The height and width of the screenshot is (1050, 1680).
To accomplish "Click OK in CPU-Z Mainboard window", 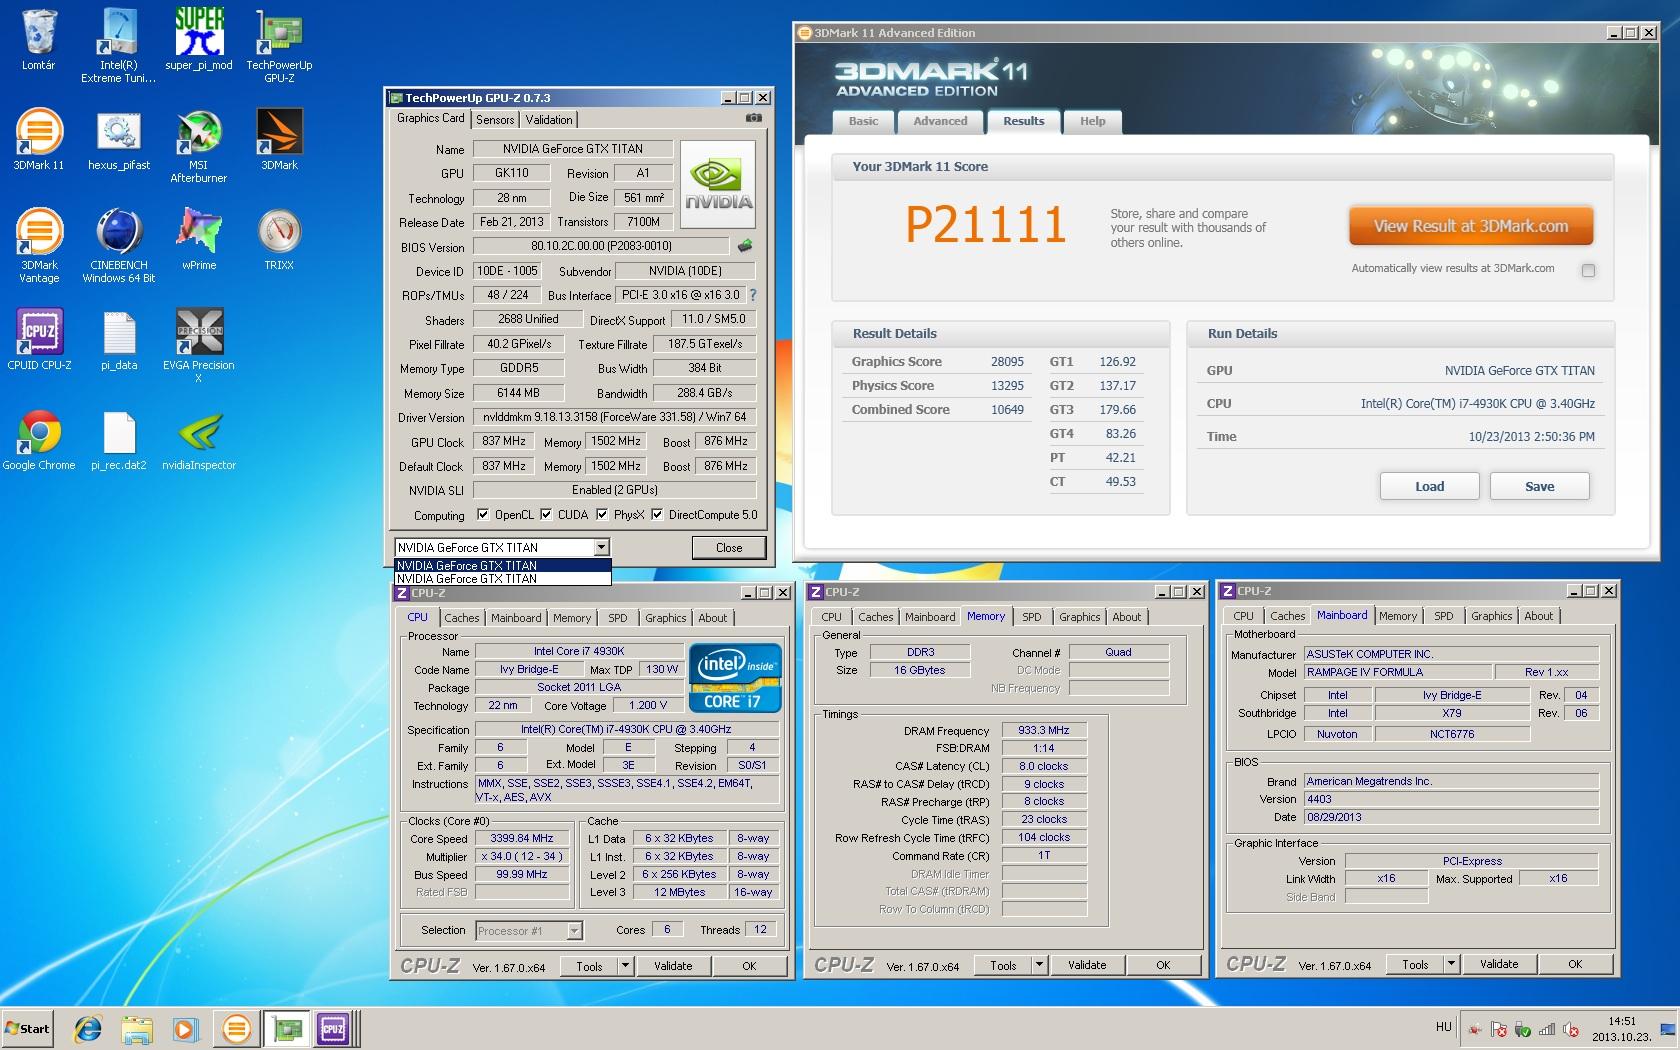I will point(1575,964).
